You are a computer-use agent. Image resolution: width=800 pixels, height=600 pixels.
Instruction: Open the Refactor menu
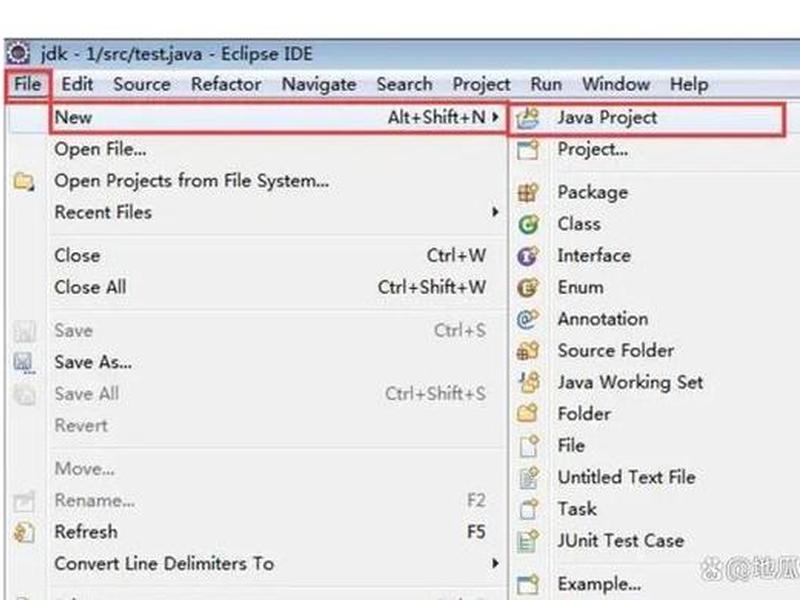[x=226, y=84]
